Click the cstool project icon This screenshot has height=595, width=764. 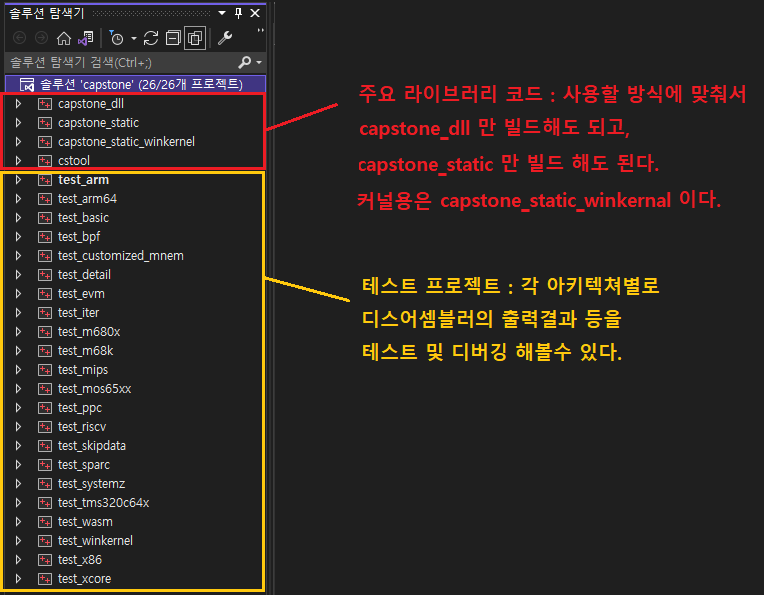(x=45, y=161)
